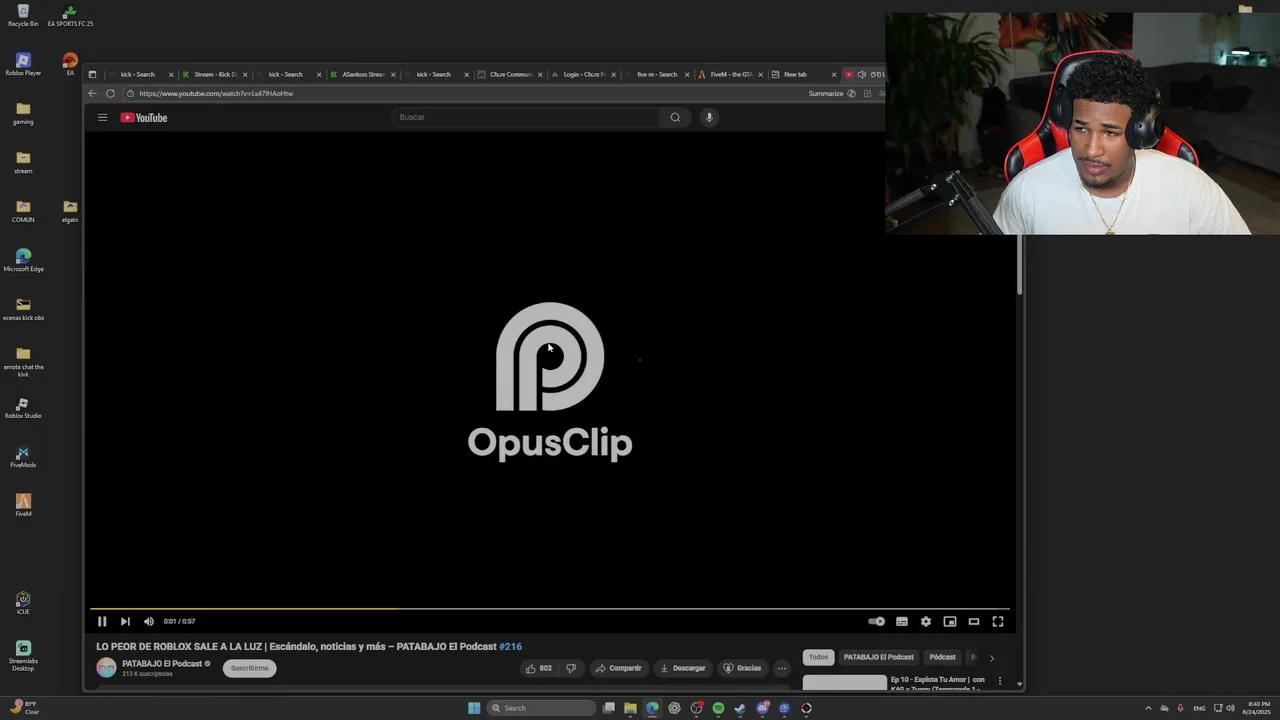Toggle theater mode view
The height and width of the screenshot is (720, 1280).
[x=974, y=621]
